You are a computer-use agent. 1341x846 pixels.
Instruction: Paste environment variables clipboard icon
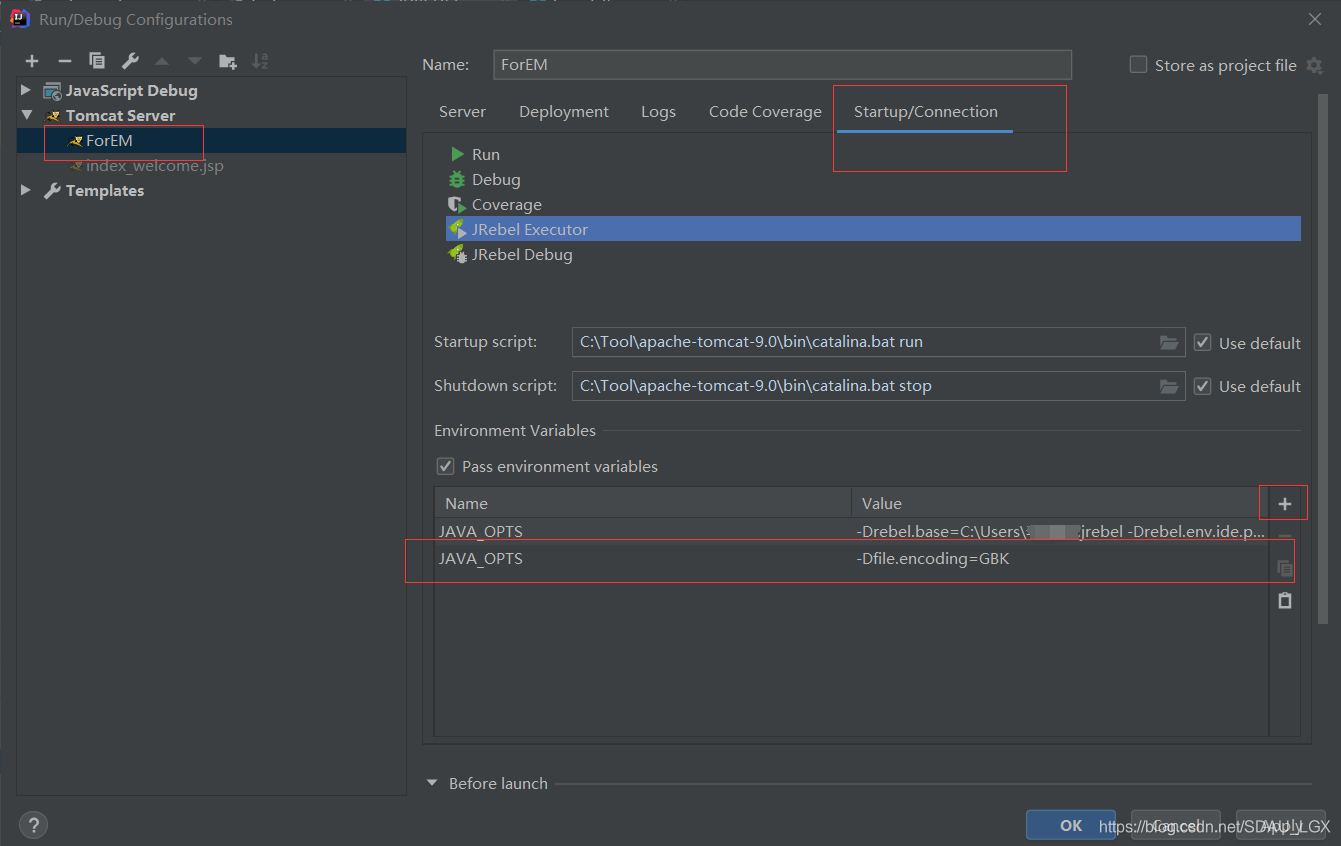pos(1285,600)
